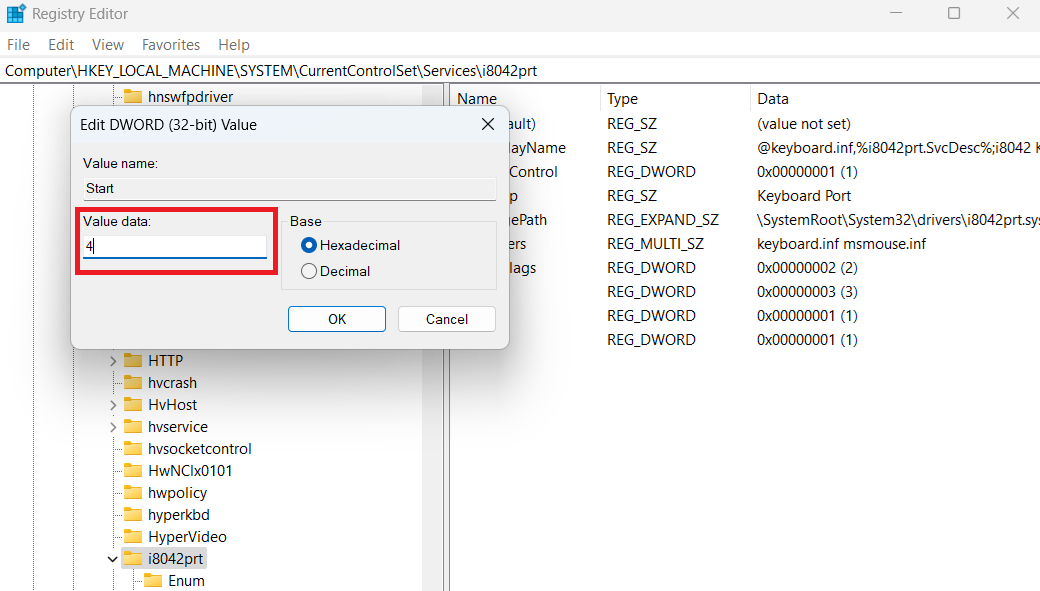The height and width of the screenshot is (591, 1040).
Task: Select the hwpolicy folder icon
Action: [x=133, y=492]
